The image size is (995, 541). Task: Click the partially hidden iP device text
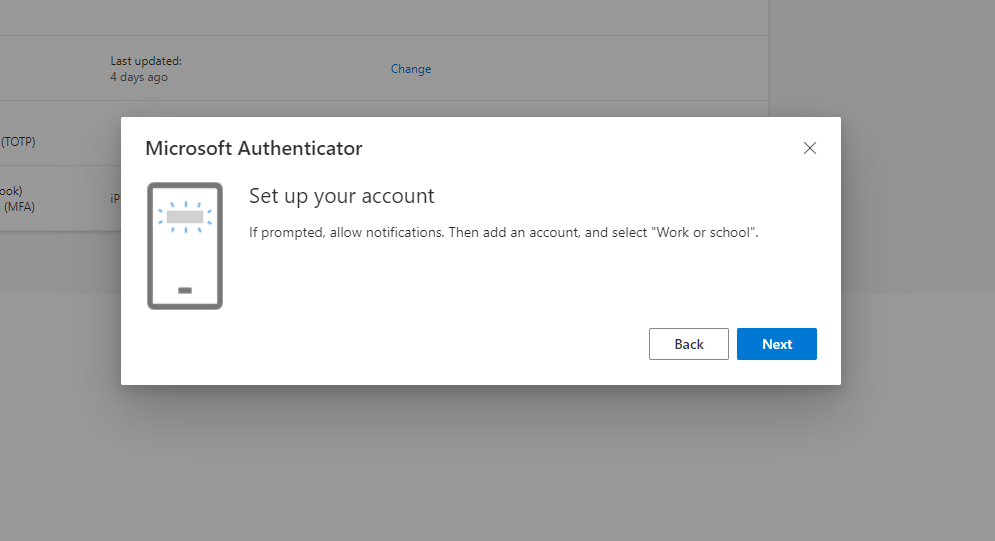115,199
